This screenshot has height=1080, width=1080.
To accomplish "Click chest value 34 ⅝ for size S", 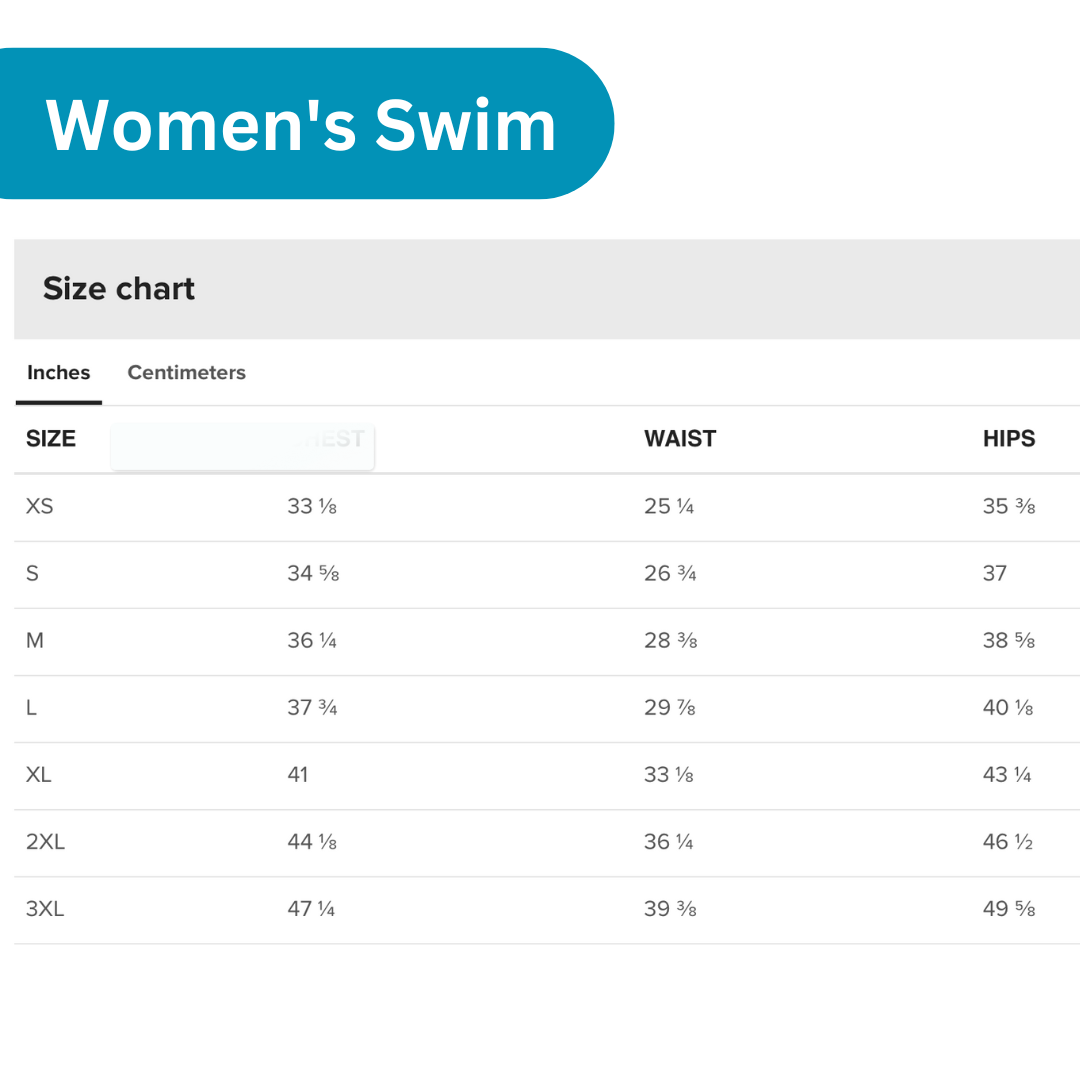I will click(313, 574).
